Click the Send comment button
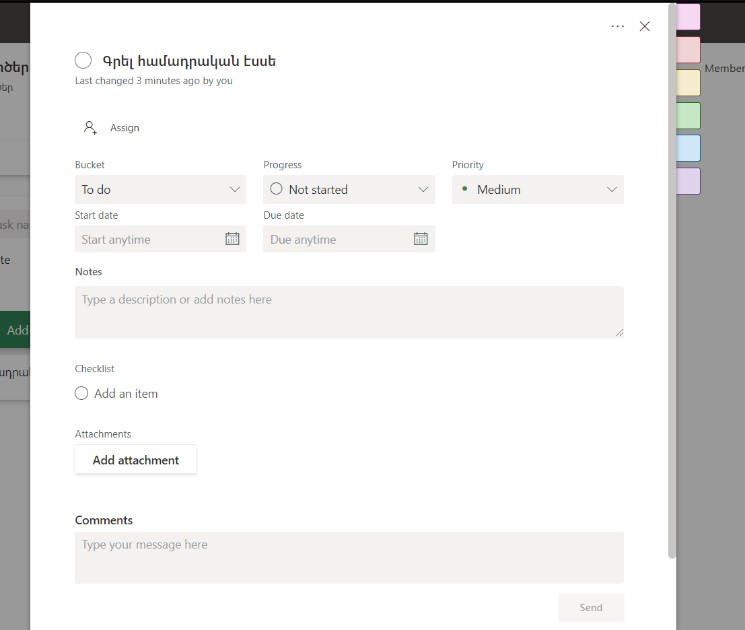The image size is (745, 630). point(591,607)
